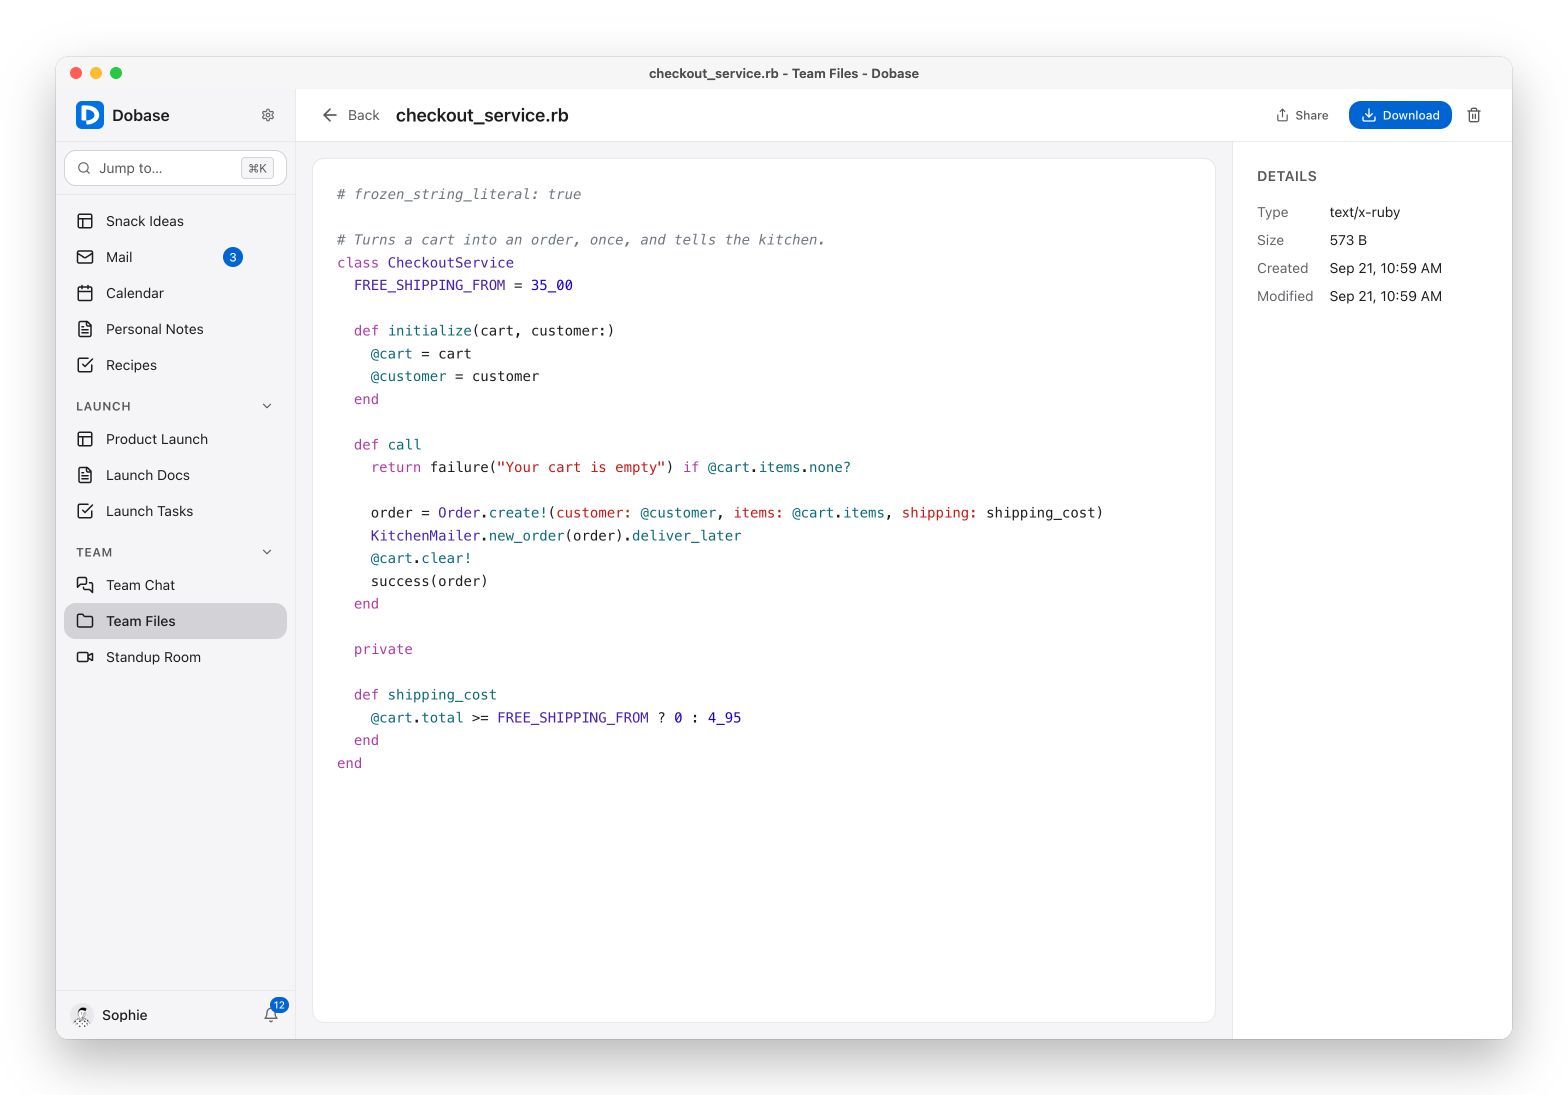Open Personal Notes page
Image resolution: width=1568 pixels, height=1095 pixels.
(x=175, y=329)
